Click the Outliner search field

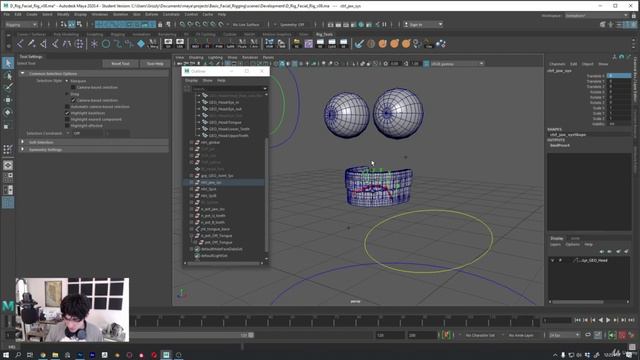tap(229, 88)
